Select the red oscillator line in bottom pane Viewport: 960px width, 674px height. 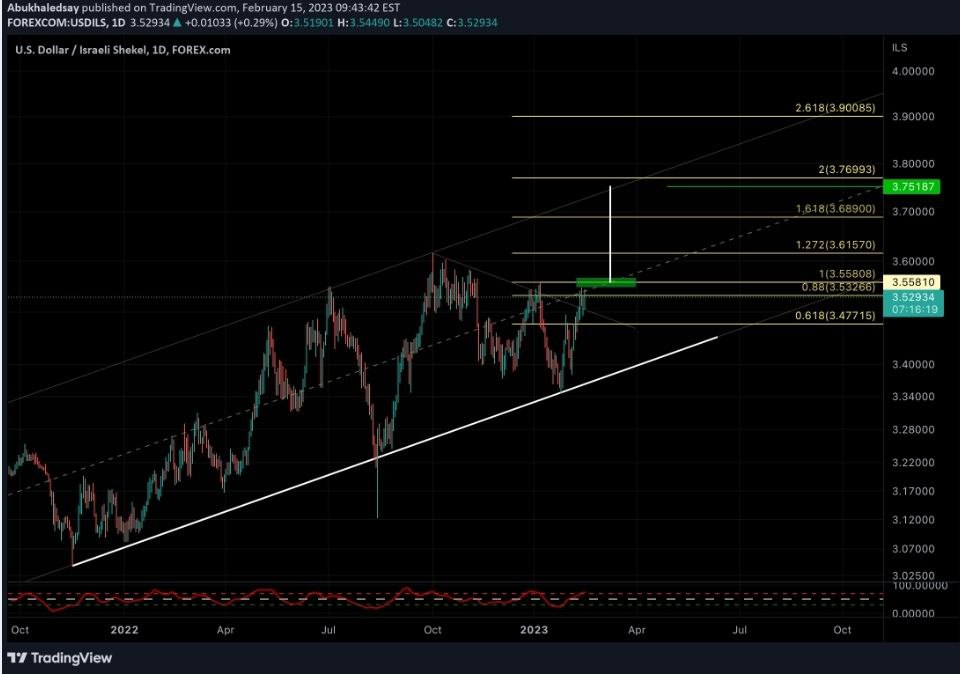pyautogui.click(x=300, y=598)
